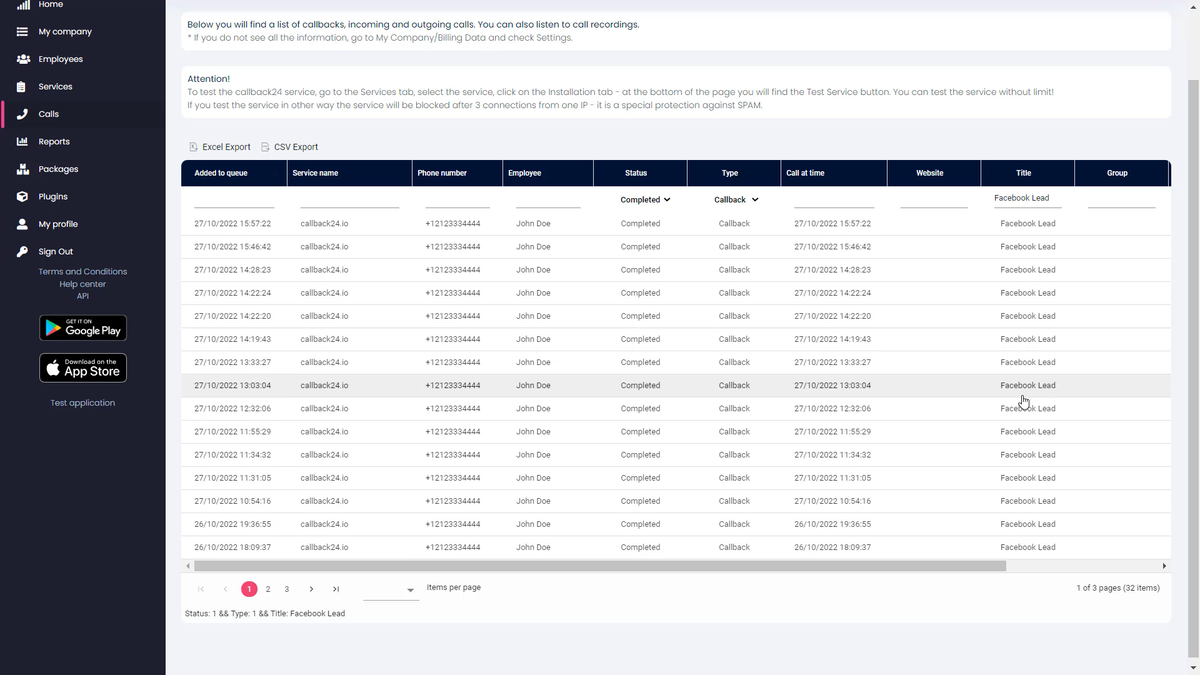Open the Items per page dropdown

pos(390,590)
